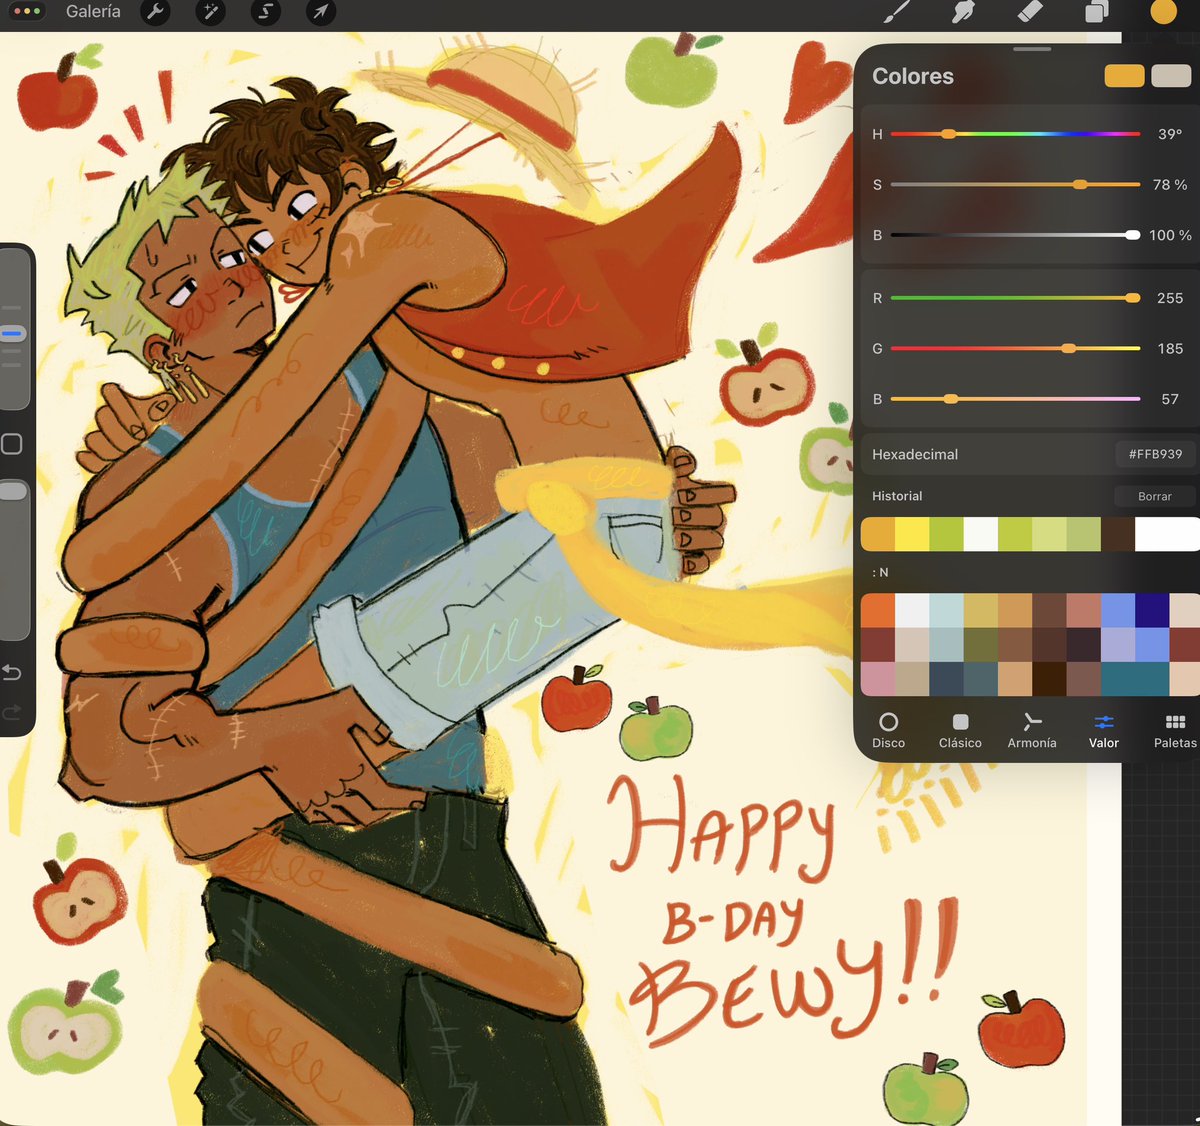Activate the Selection S-shaped tool
The height and width of the screenshot is (1126, 1200).
pos(265,12)
